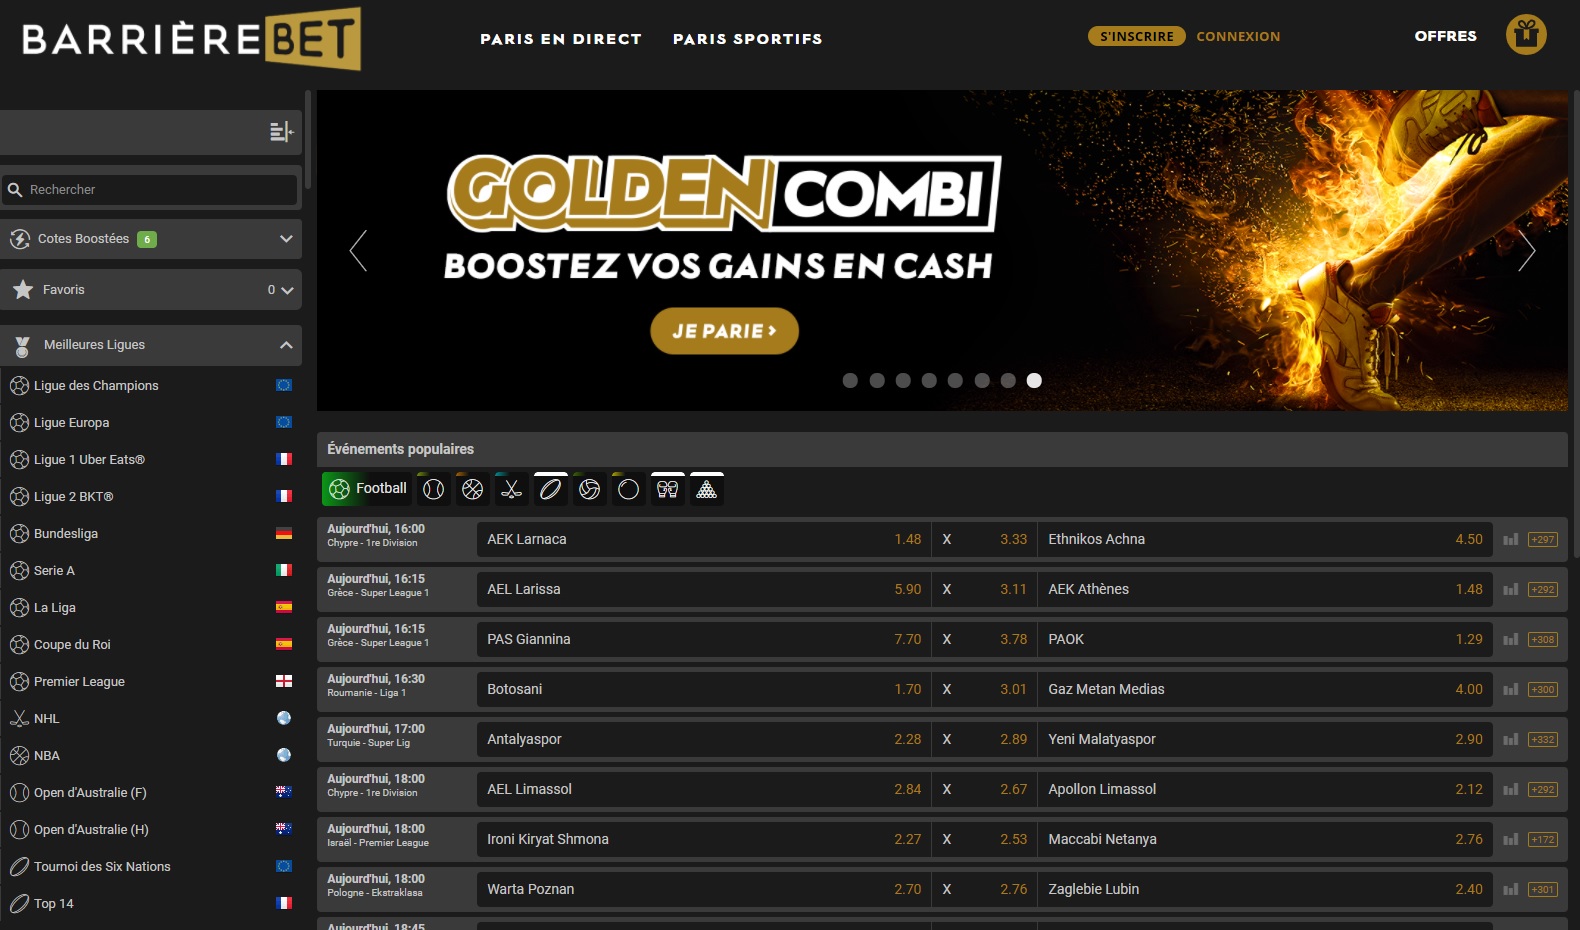Open +300 more markets for Botosani
The image size is (1580, 930).
coord(1543,689)
